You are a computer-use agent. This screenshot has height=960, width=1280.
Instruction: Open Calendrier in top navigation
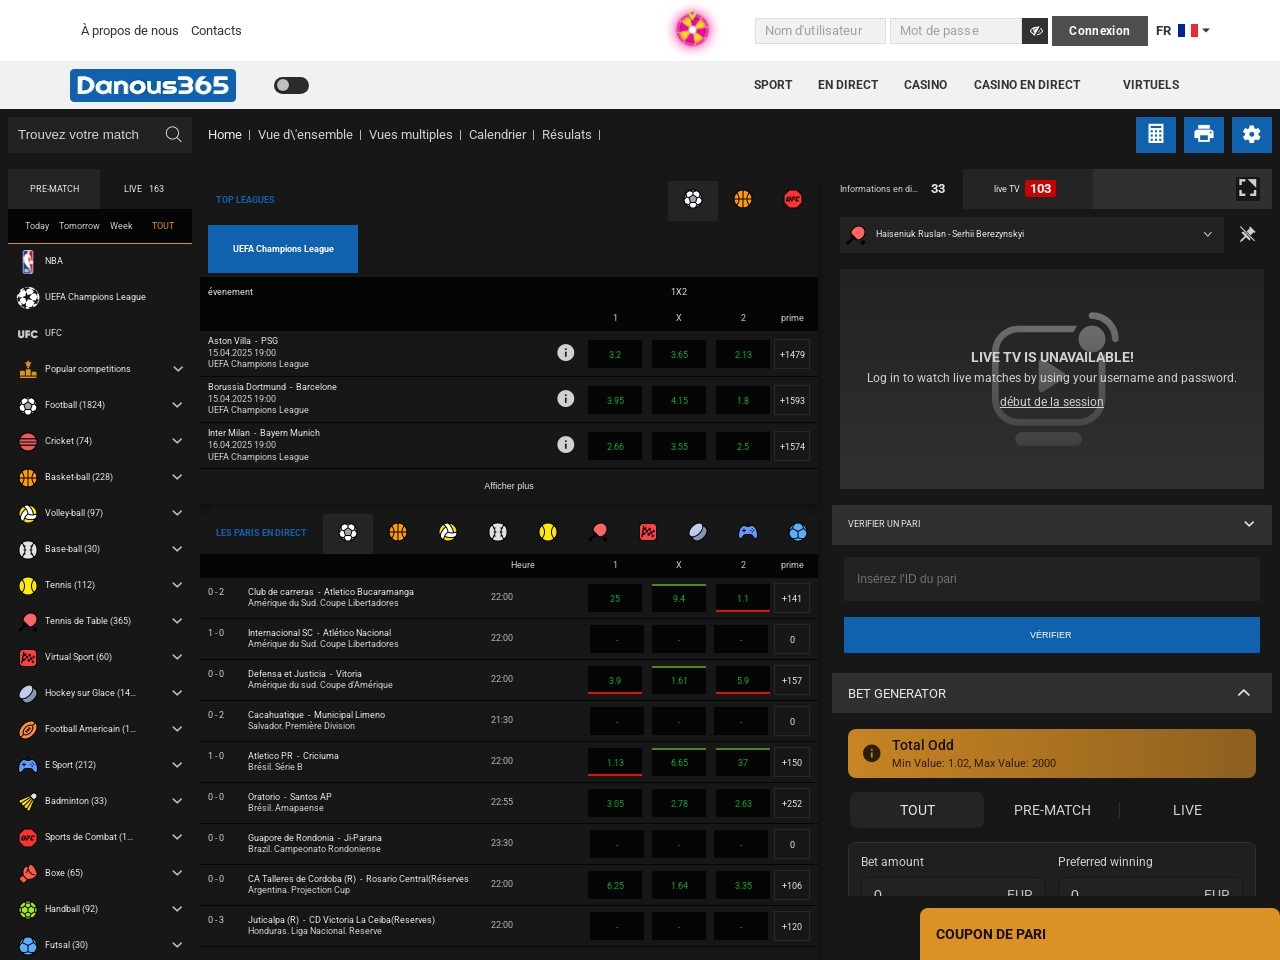[x=497, y=135]
